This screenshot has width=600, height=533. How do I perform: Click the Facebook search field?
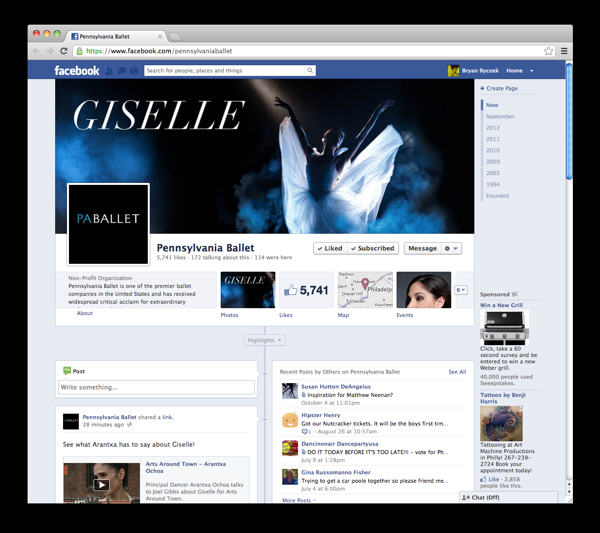click(x=225, y=70)
